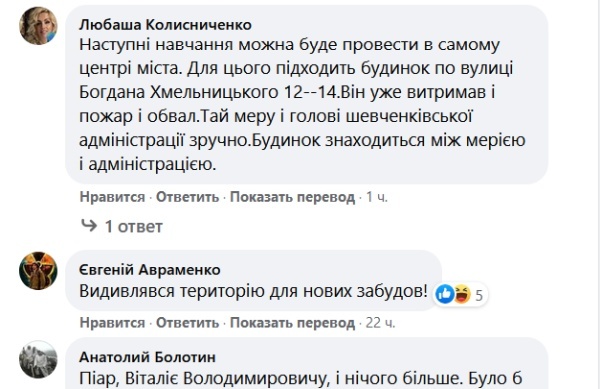Open Євгеній Авраменко's avatar

(x=38, y=270)
